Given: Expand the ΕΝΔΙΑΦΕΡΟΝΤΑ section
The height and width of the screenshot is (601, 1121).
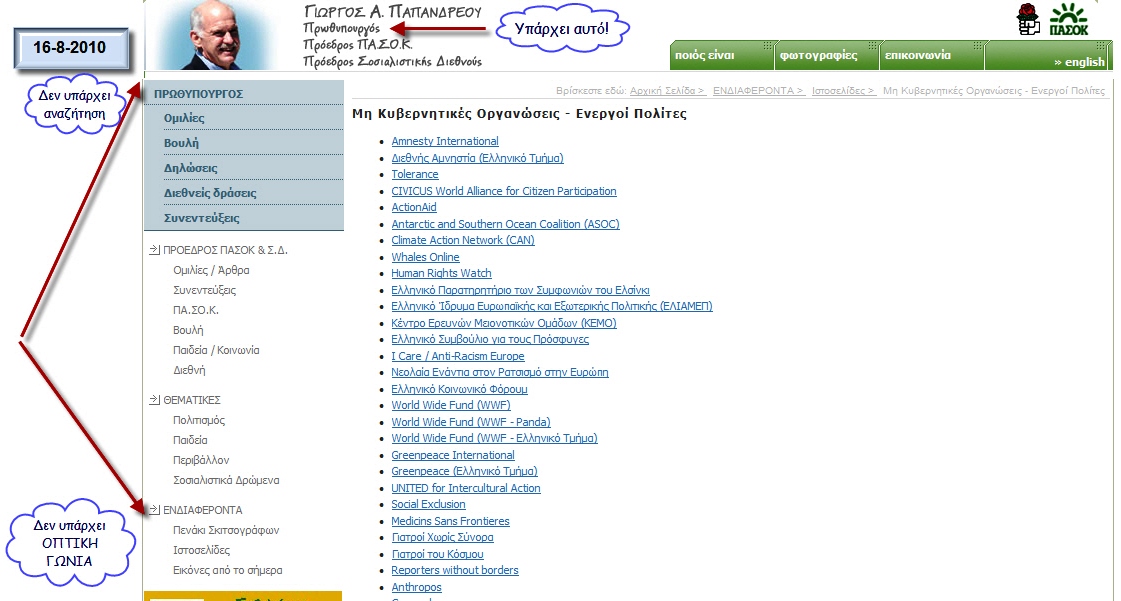Looking at the screenshot, I should click(x=202, y=510).
